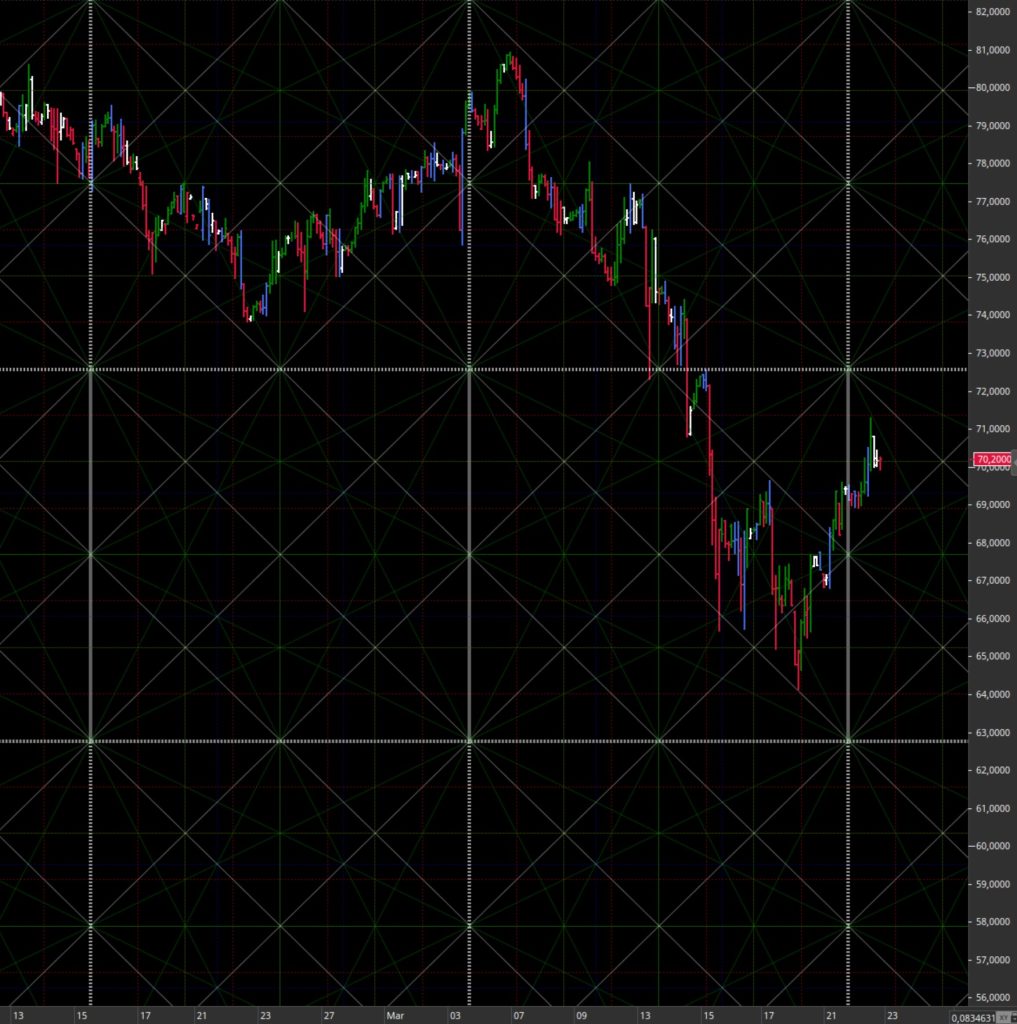Select the red 70,2000 current price label
The image size is (1017, 1024).
click(x=993, y=459)
